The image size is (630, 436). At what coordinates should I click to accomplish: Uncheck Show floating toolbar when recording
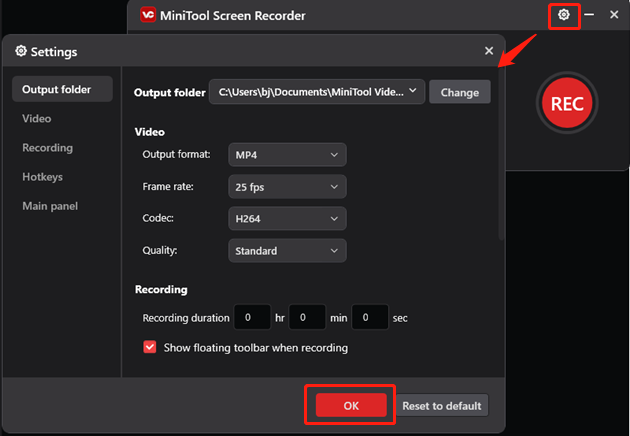[x=150, y=347]
